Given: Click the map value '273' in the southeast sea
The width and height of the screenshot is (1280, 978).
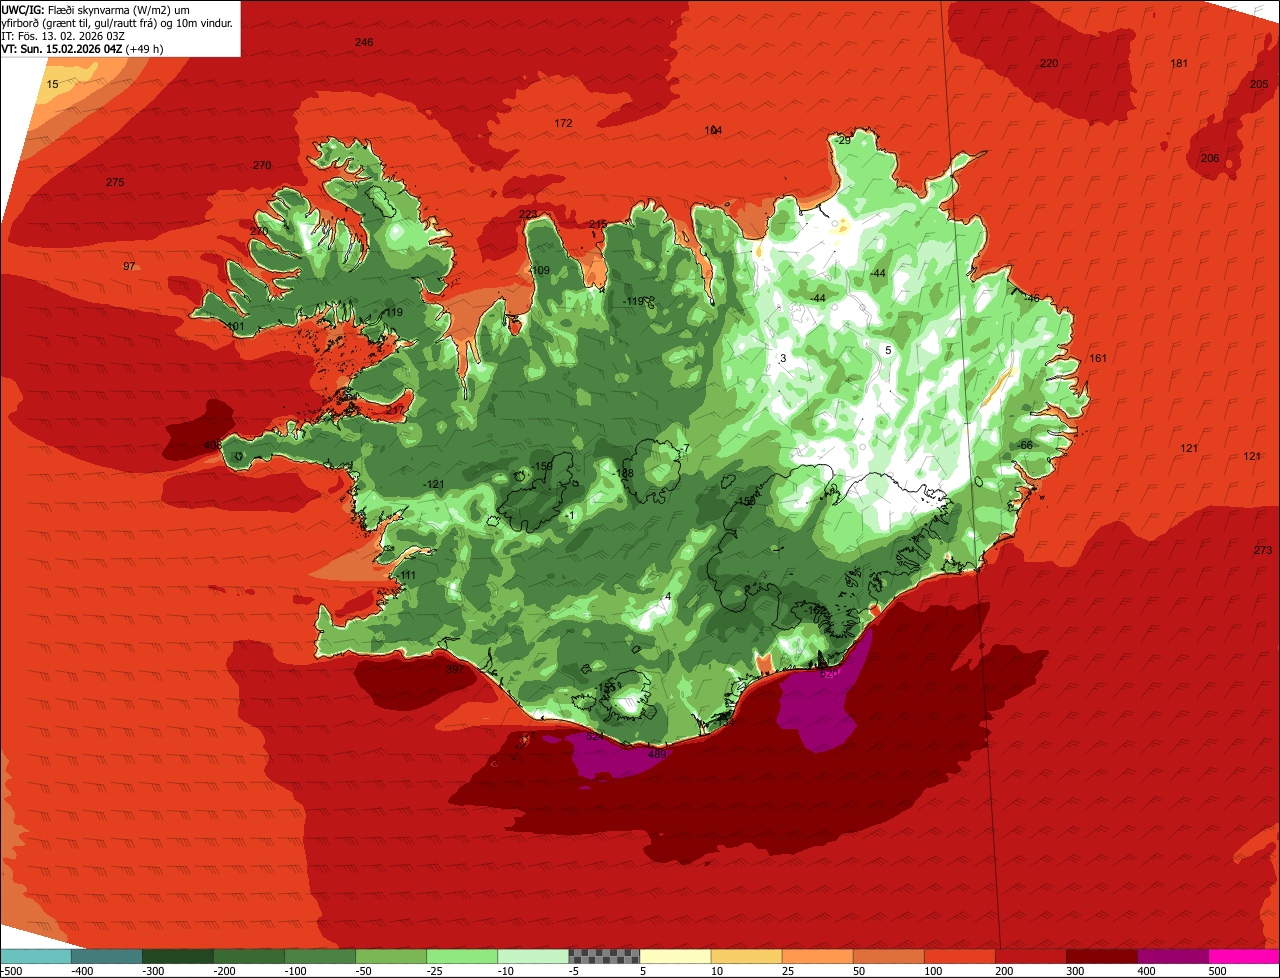Looking at the screenshot, I should 1263,550.
